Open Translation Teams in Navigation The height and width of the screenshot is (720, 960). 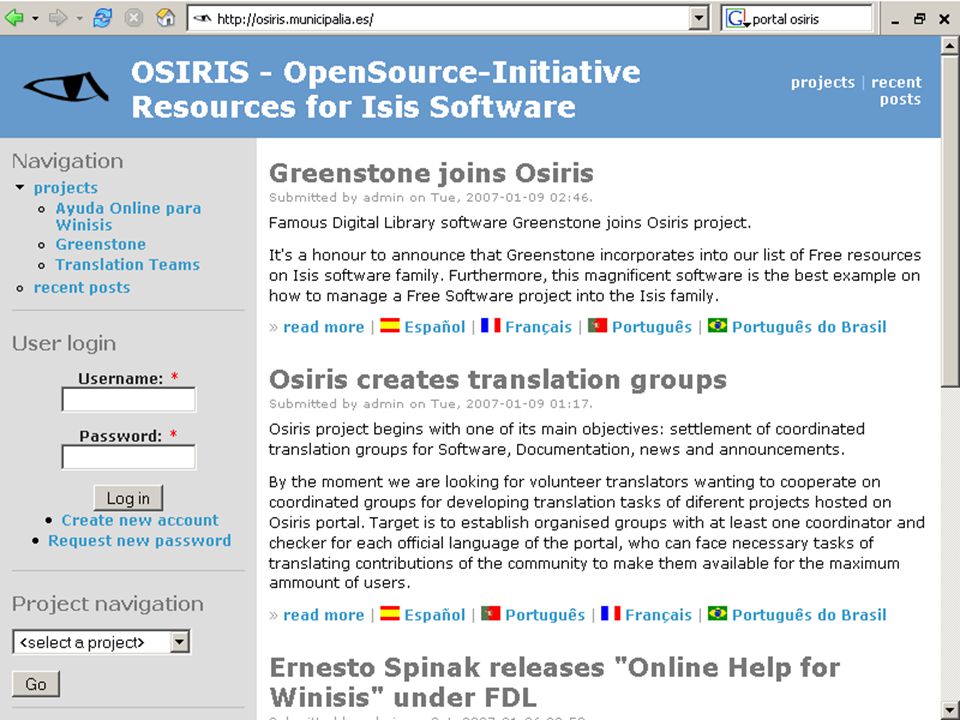coord(128,264)
